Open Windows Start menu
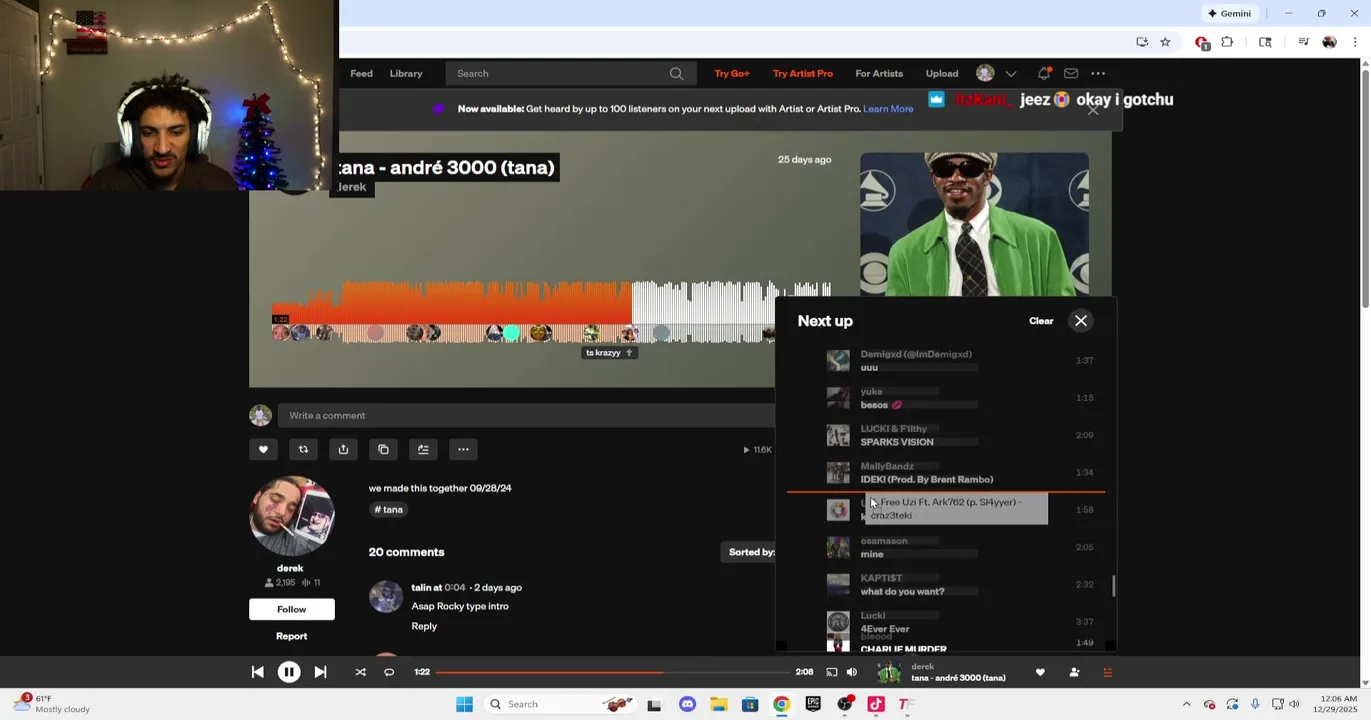1371x720 pixels. click(x=464, y=704)
